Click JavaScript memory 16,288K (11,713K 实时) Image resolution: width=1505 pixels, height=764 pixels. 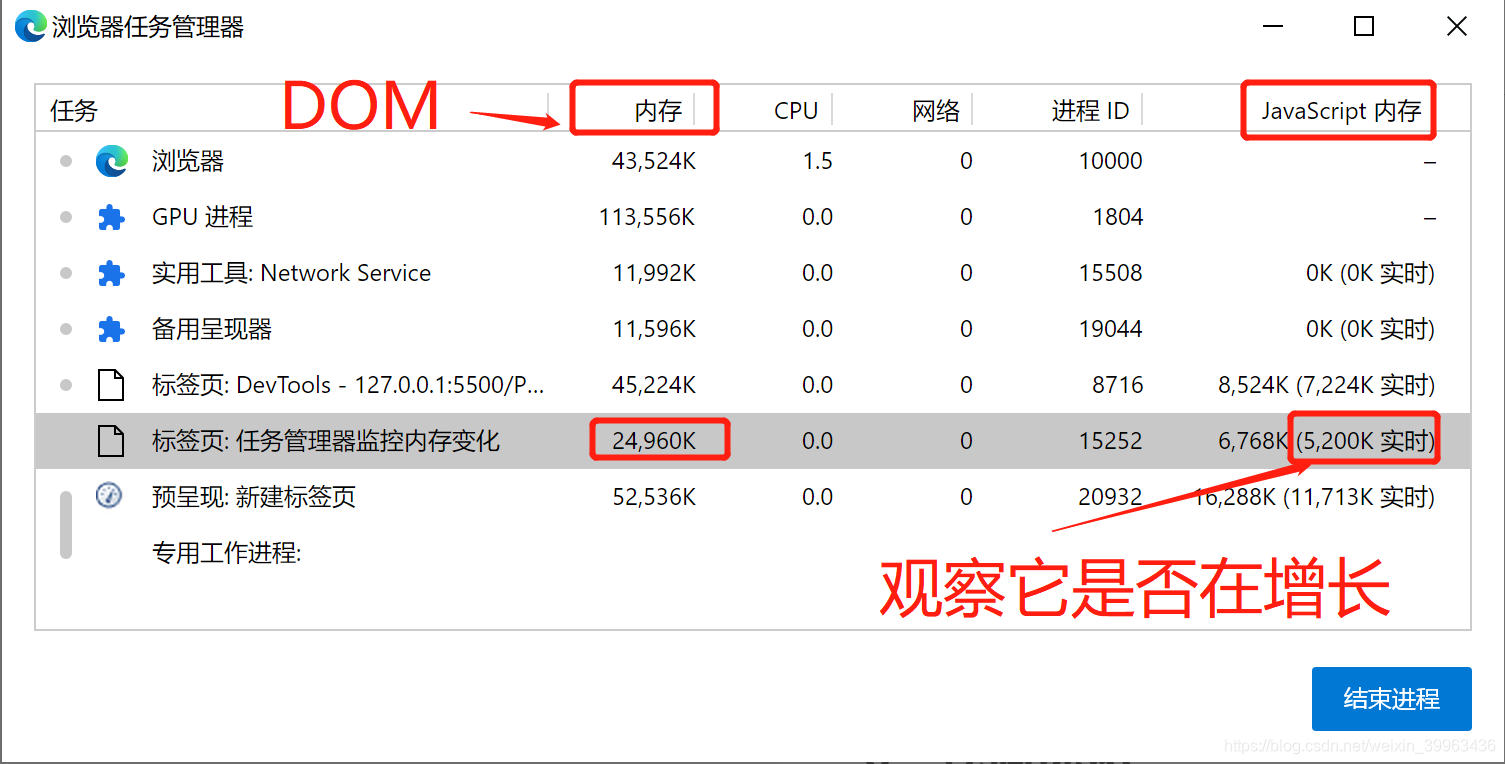(x=1315, y=497)
